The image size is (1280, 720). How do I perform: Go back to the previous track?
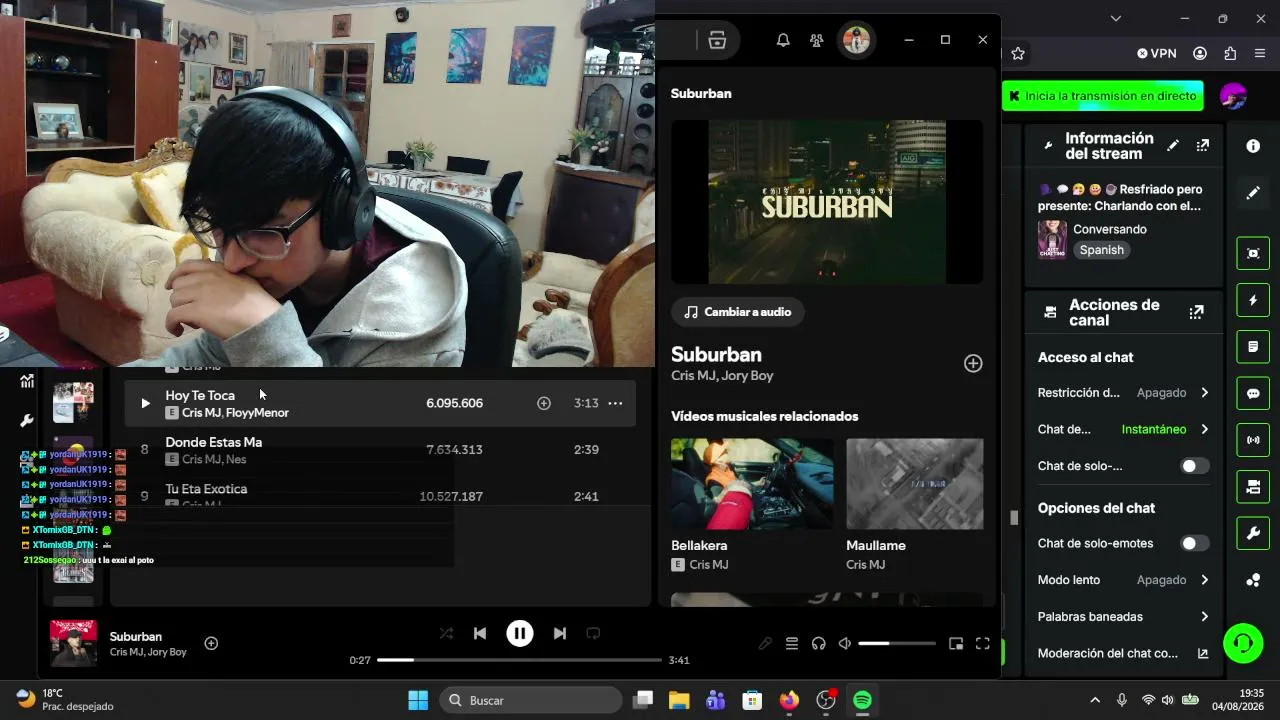[x=480, y=633]
